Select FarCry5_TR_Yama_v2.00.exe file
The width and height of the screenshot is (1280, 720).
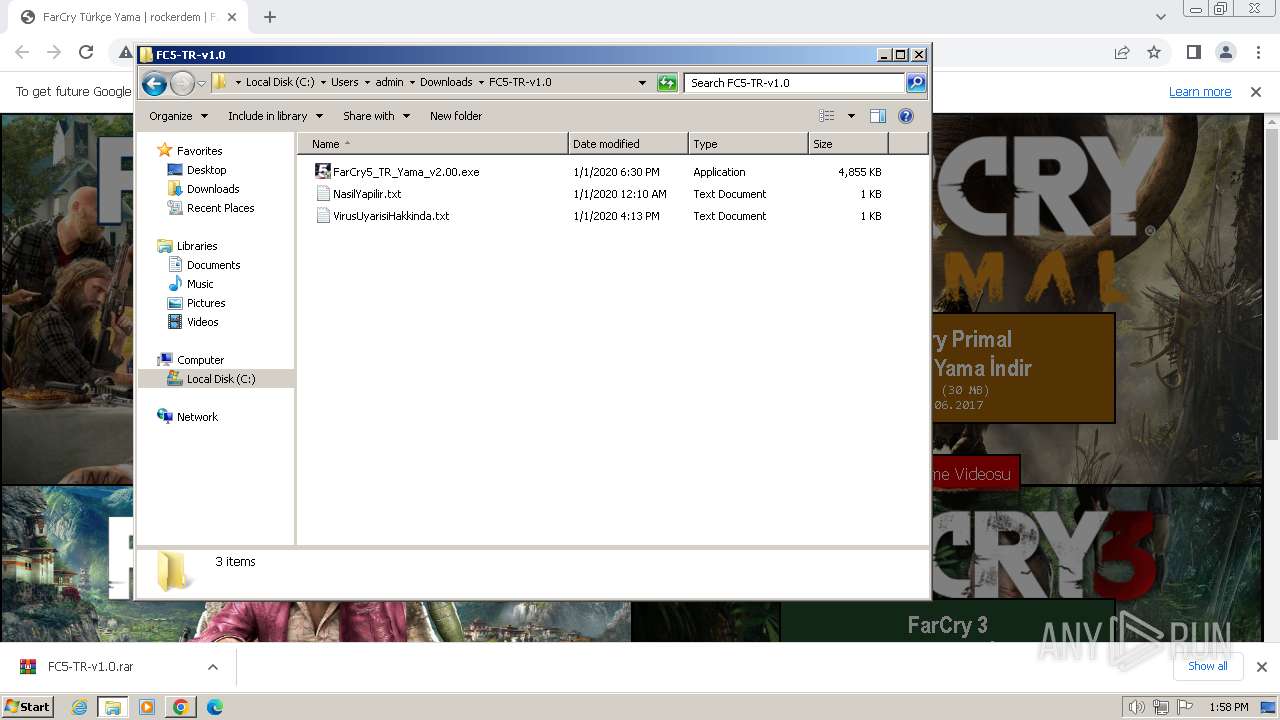click(x=406, y=172)
